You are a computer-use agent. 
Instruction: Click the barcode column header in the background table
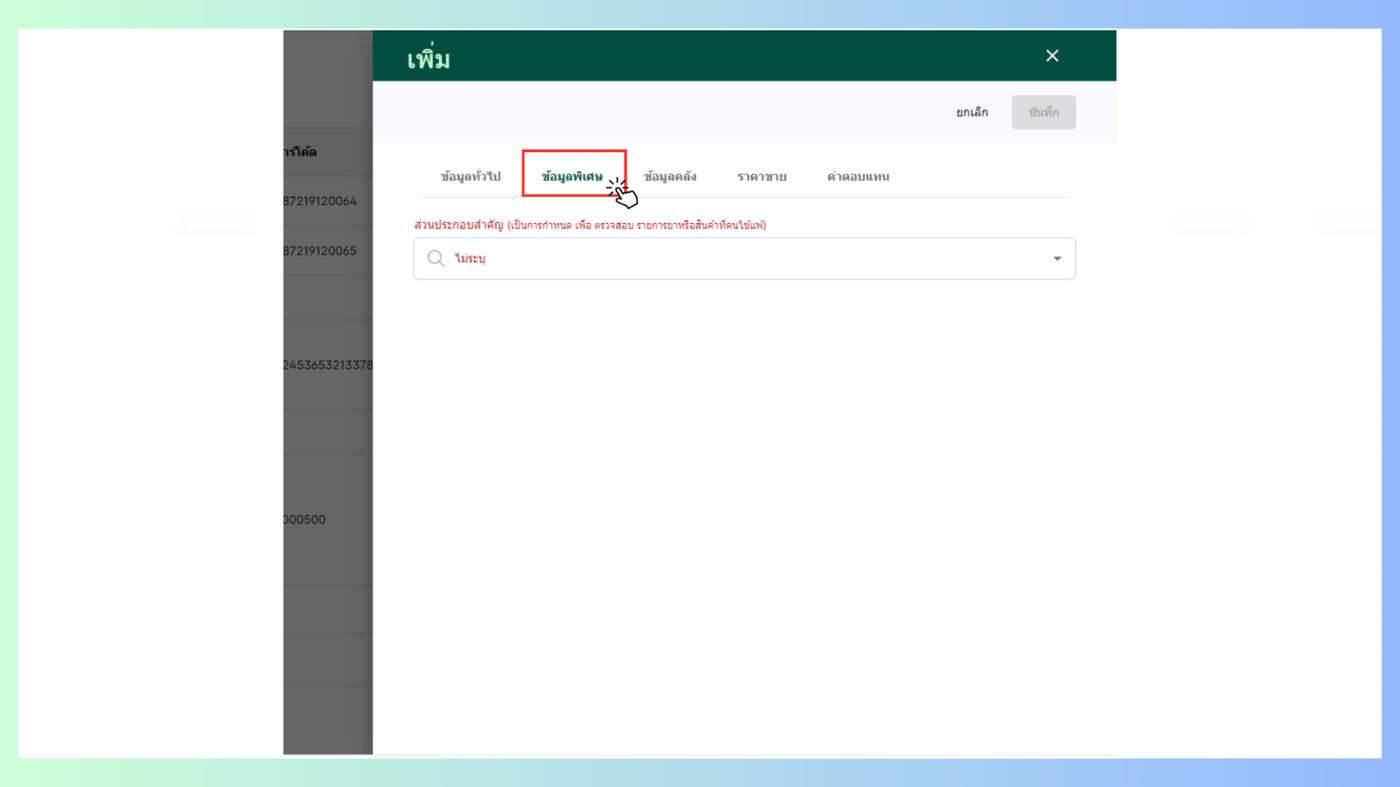point(301,152)
